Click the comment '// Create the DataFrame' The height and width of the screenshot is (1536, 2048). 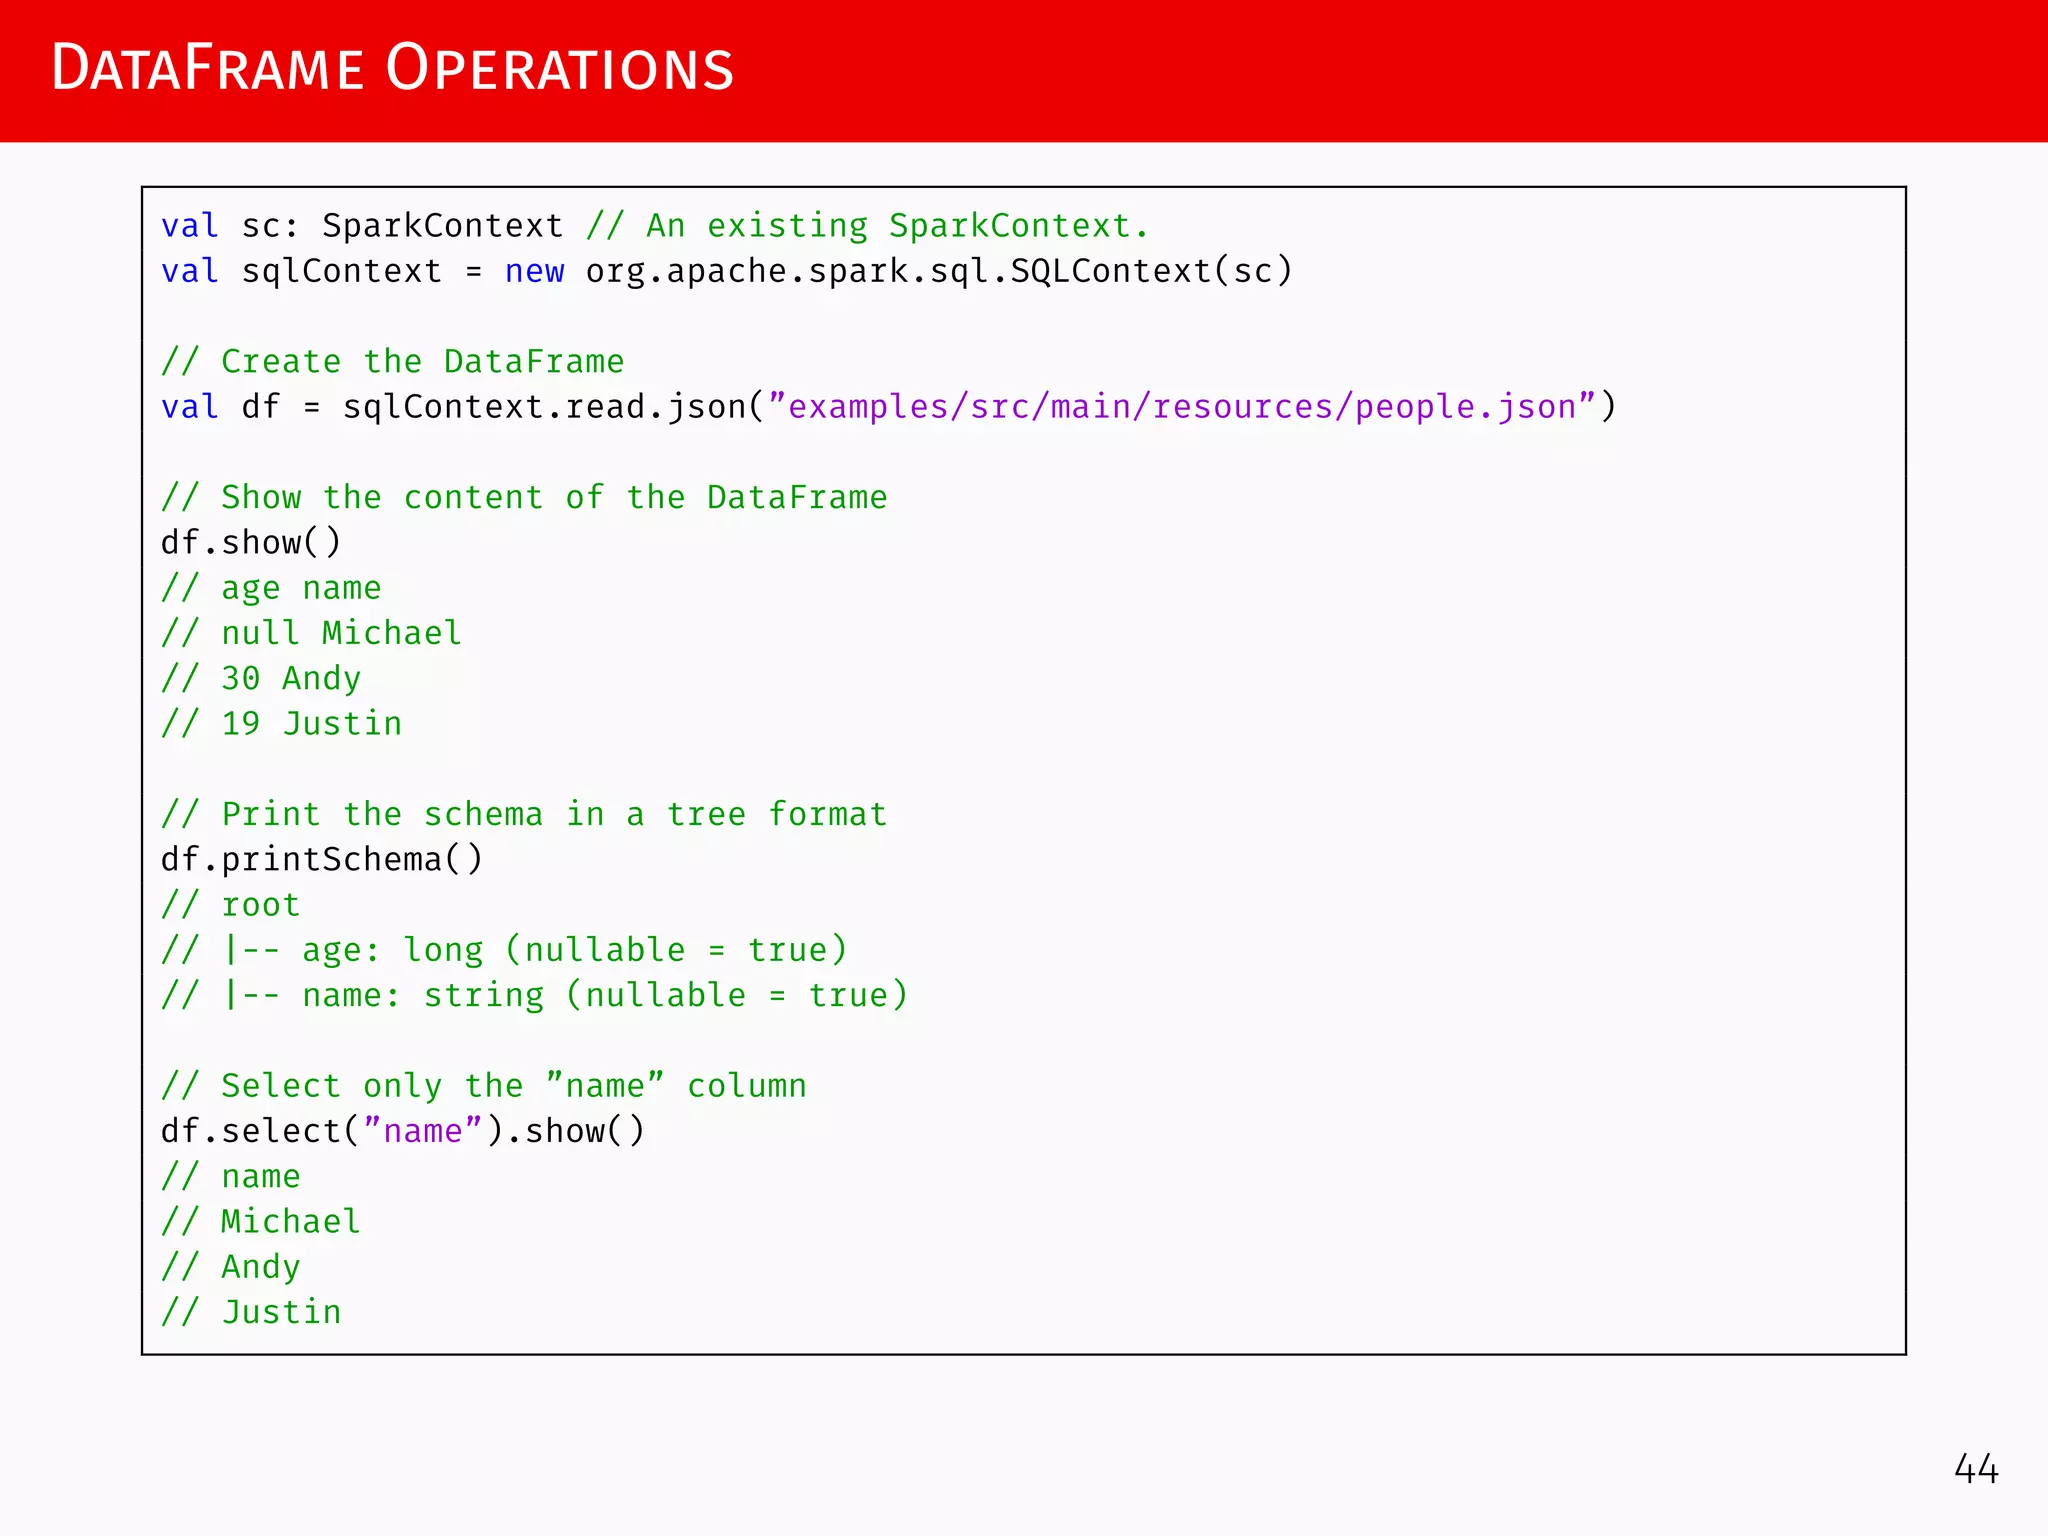tap(392, 361)
